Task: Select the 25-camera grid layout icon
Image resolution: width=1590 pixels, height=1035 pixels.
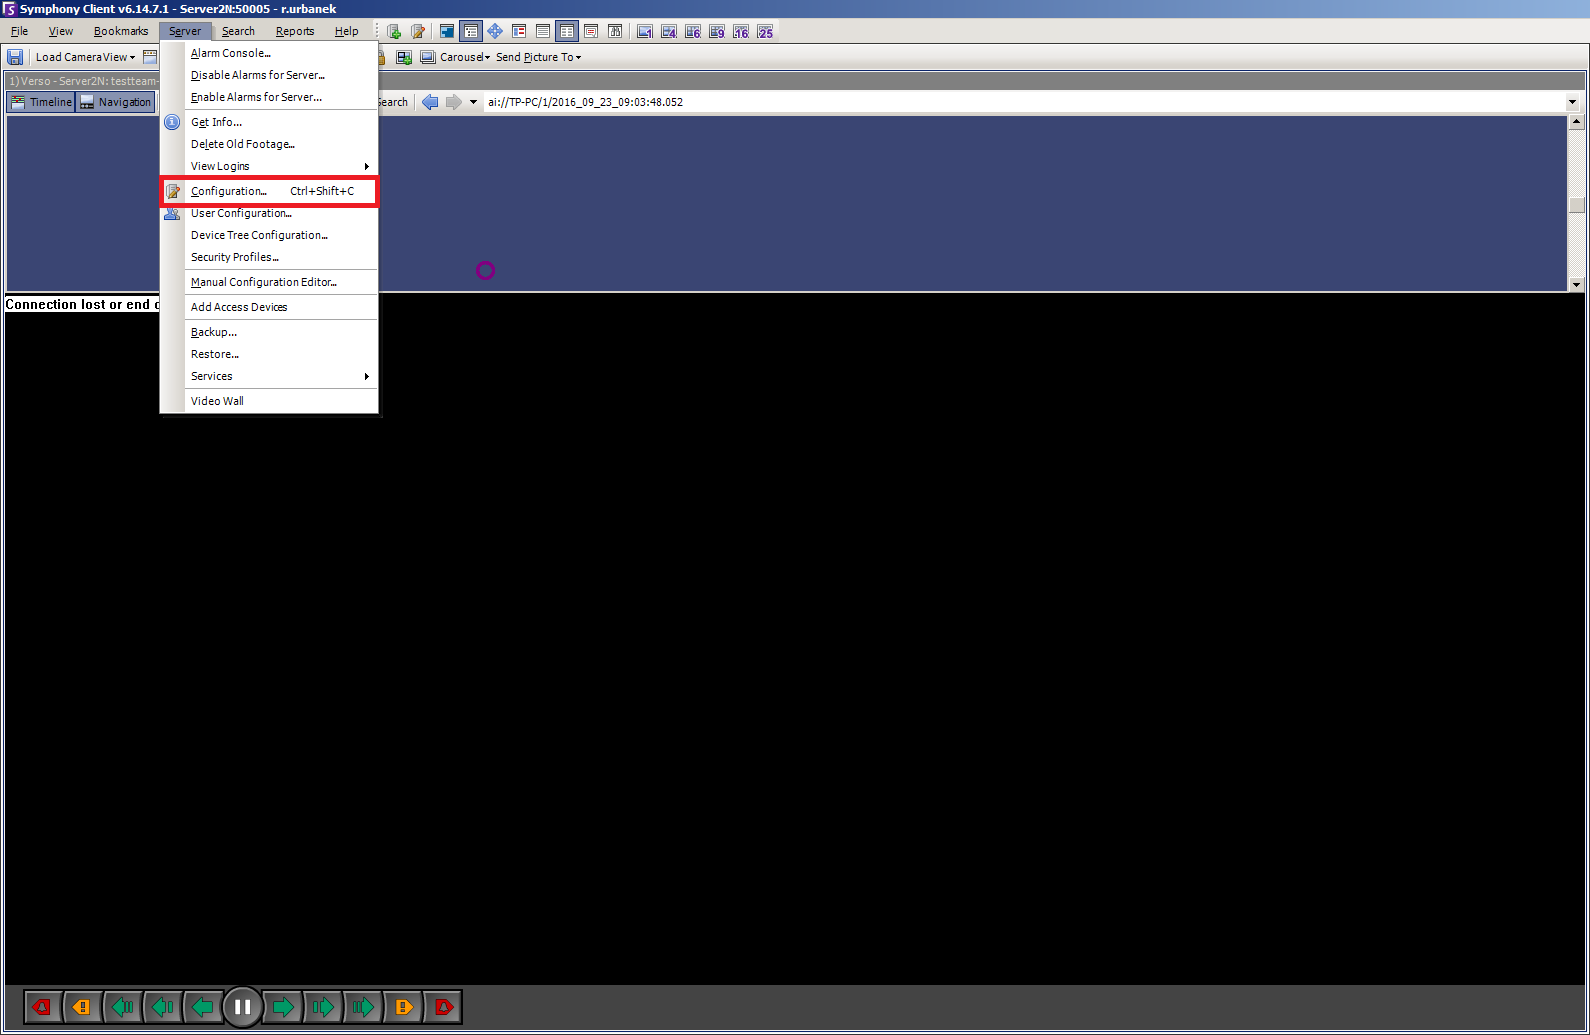Action: (765, 32)
